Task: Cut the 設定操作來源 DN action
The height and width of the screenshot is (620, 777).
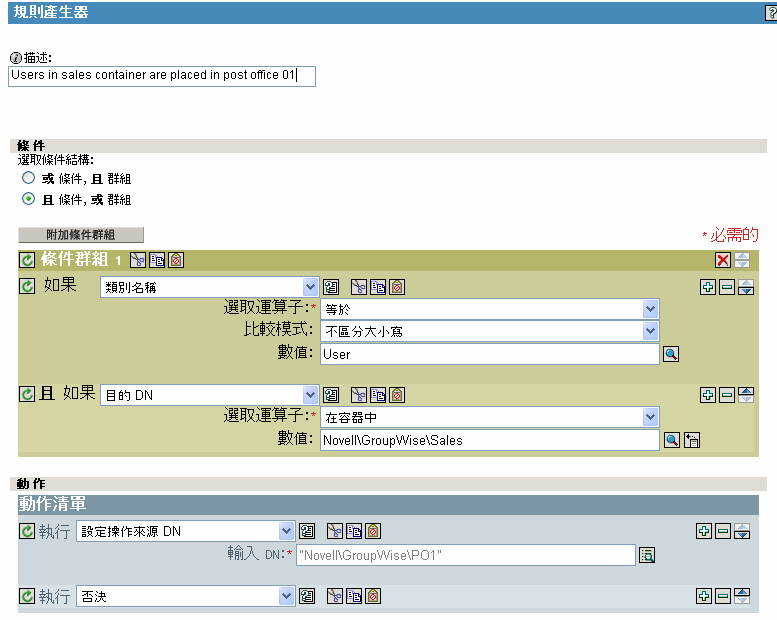Action: coord(335,531)
